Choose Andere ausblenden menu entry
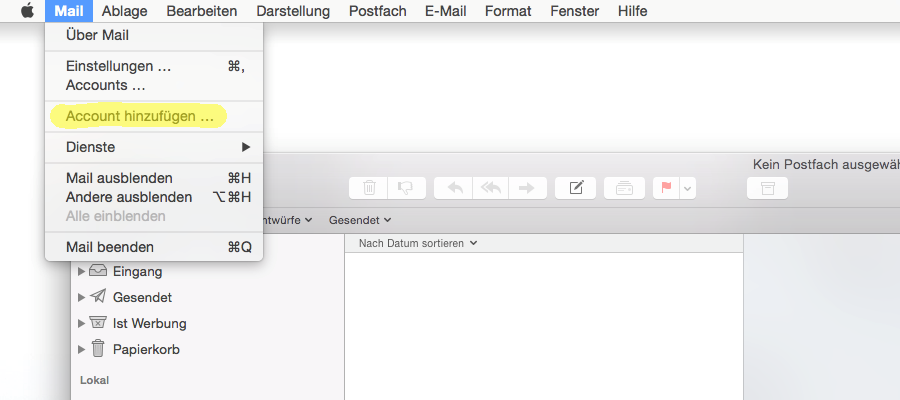Viewport: 900px width, 400px height. point(154,197)
